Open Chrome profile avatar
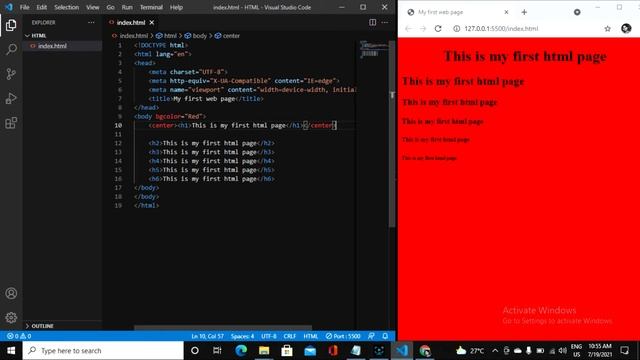The height and width of the screenshot is (360, 640). pyautogui.click(x=626, y=29)
